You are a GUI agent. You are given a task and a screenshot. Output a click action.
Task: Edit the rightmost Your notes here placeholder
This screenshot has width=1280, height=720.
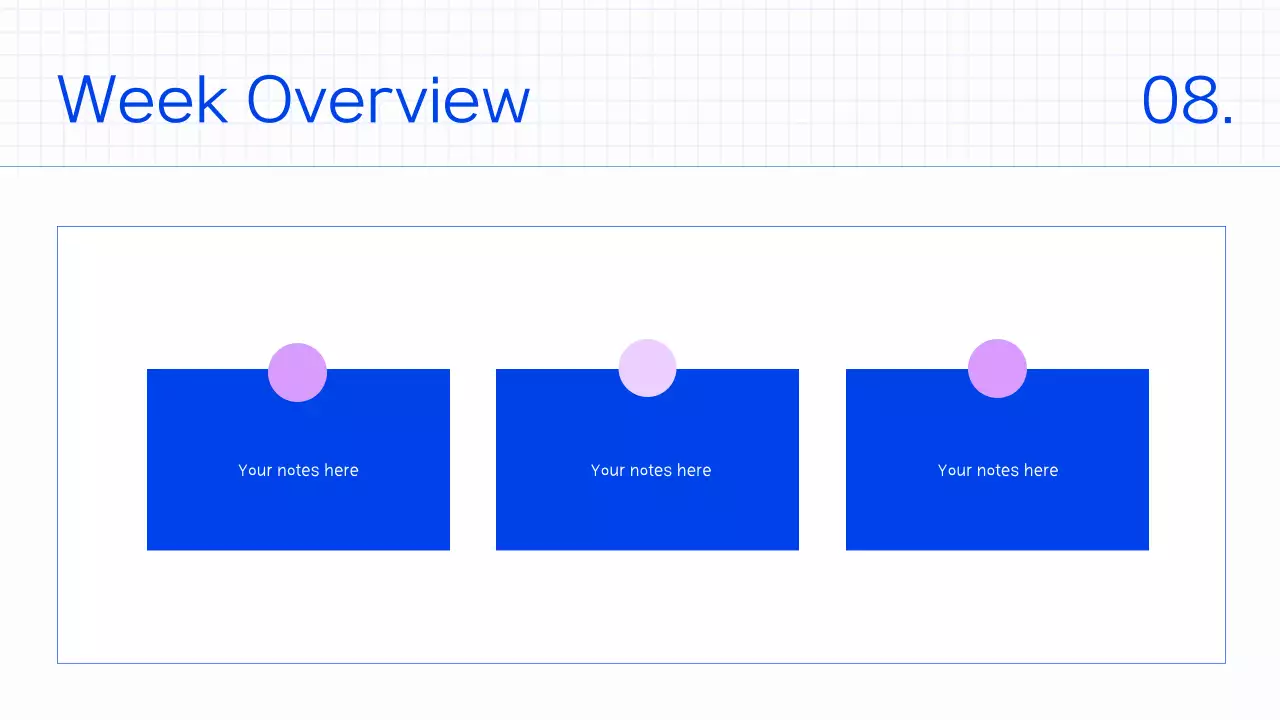tap(997, 470)
